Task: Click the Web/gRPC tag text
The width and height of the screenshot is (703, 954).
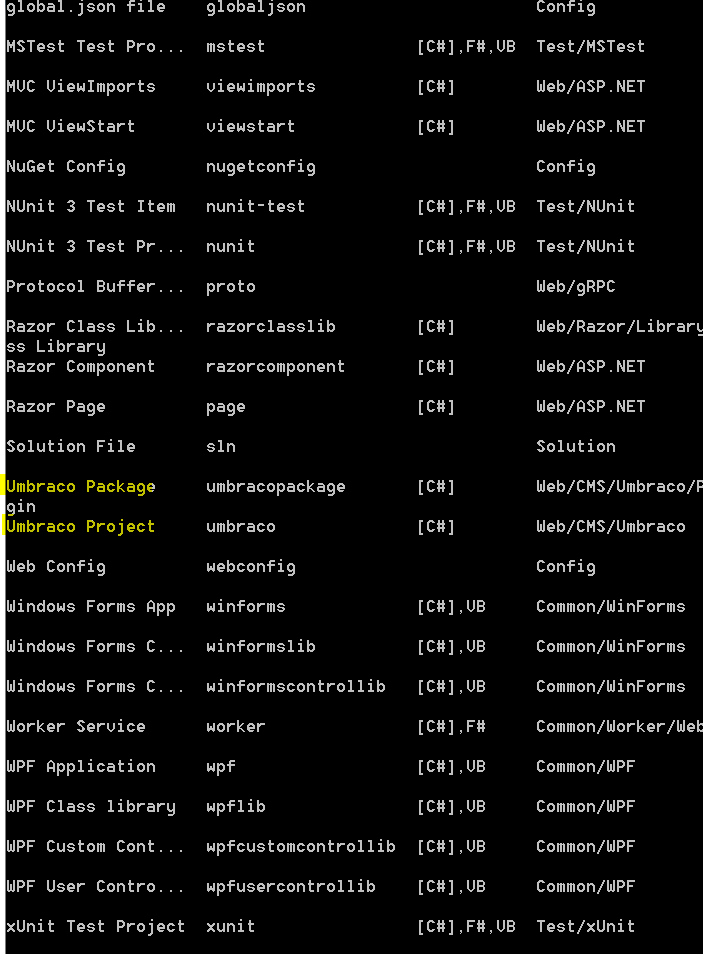Action: [x=576, y=287]
